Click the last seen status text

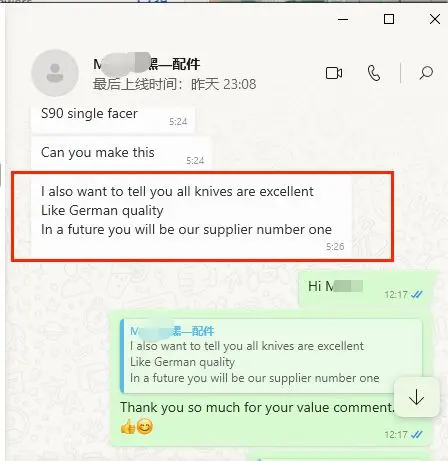tap(174, 84)
